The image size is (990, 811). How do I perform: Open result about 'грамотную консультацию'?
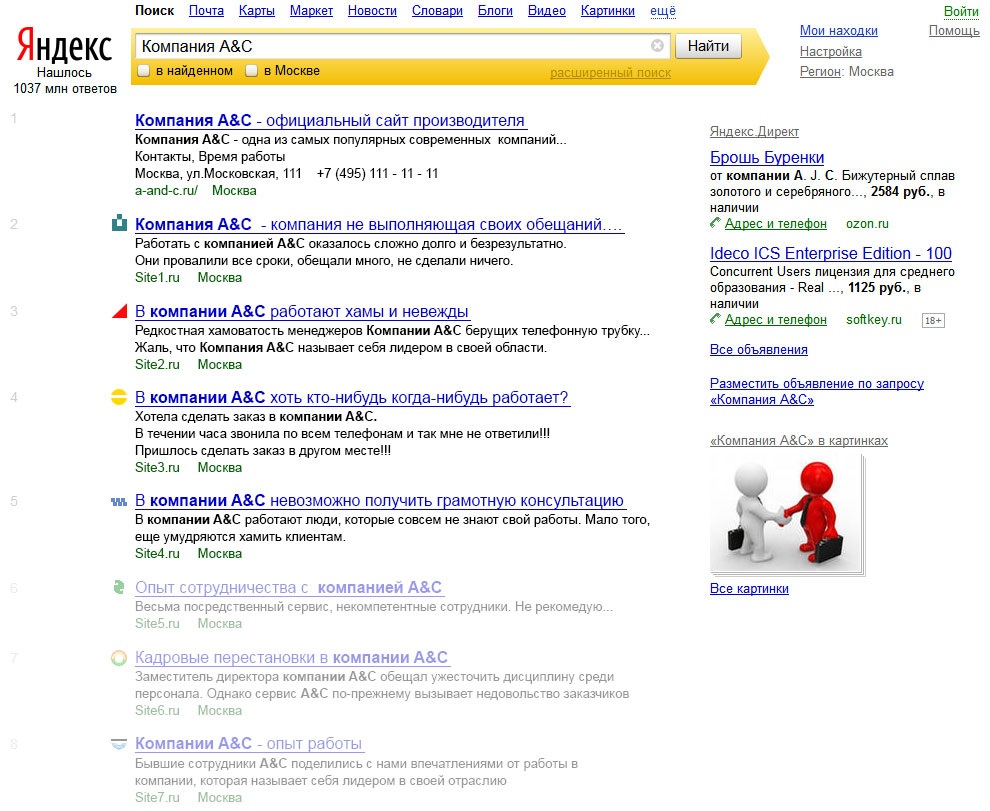click(x=379, y=500)
